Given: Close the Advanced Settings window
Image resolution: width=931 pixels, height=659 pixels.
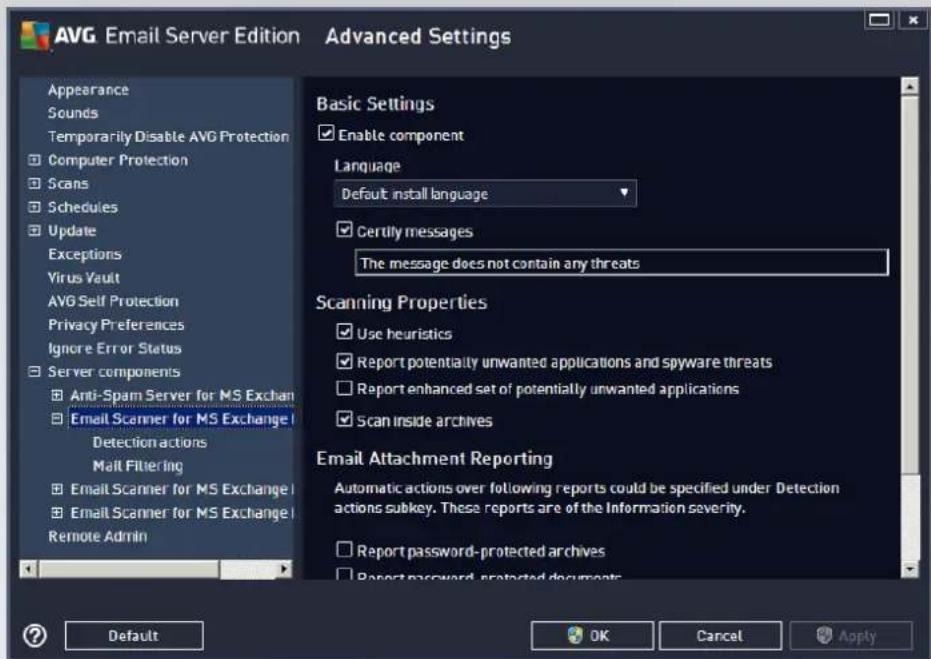Looking at the screenshot, I should (913, 20).
